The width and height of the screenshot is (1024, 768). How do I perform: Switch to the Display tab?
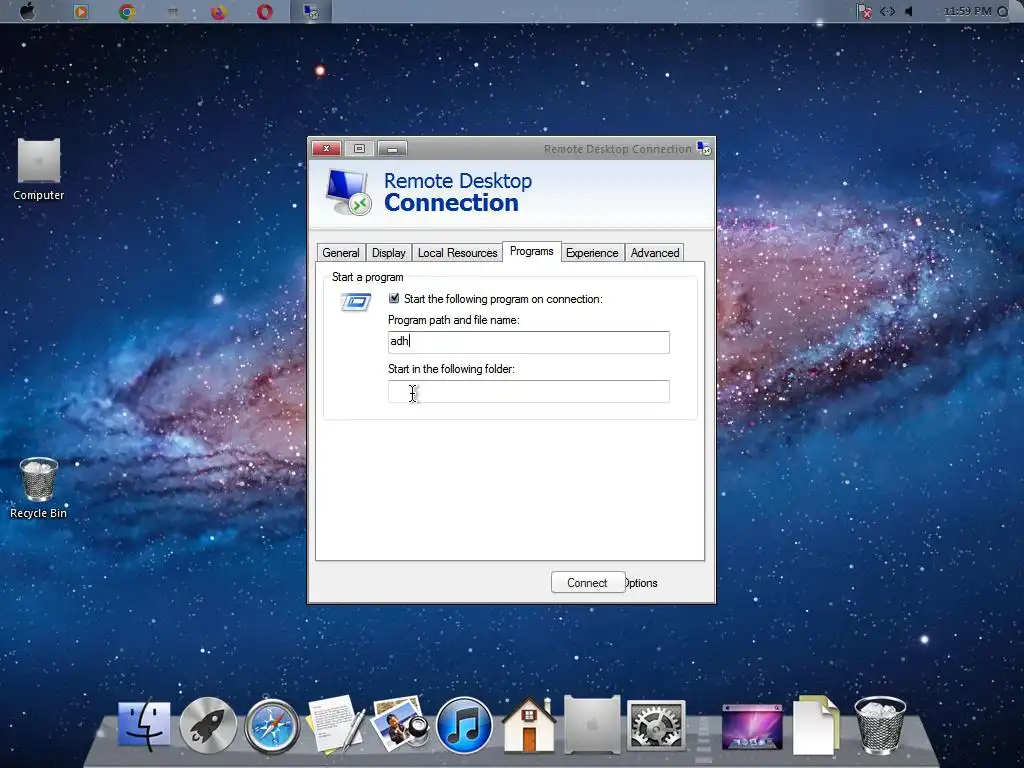click(389, 253)
